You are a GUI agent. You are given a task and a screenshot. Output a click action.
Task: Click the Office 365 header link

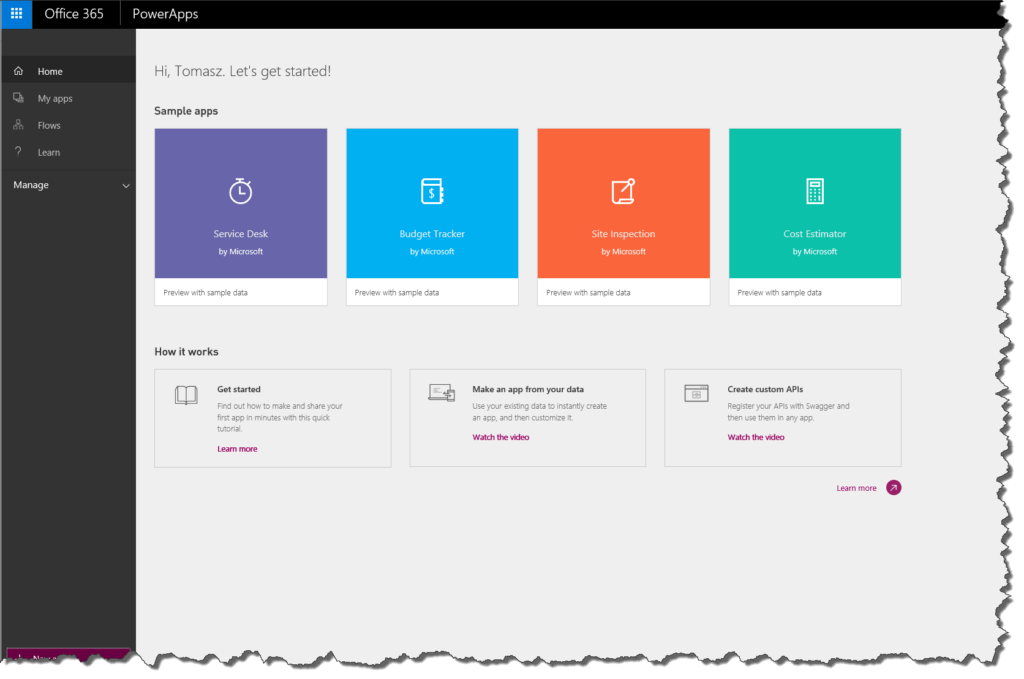pos(74,14)
